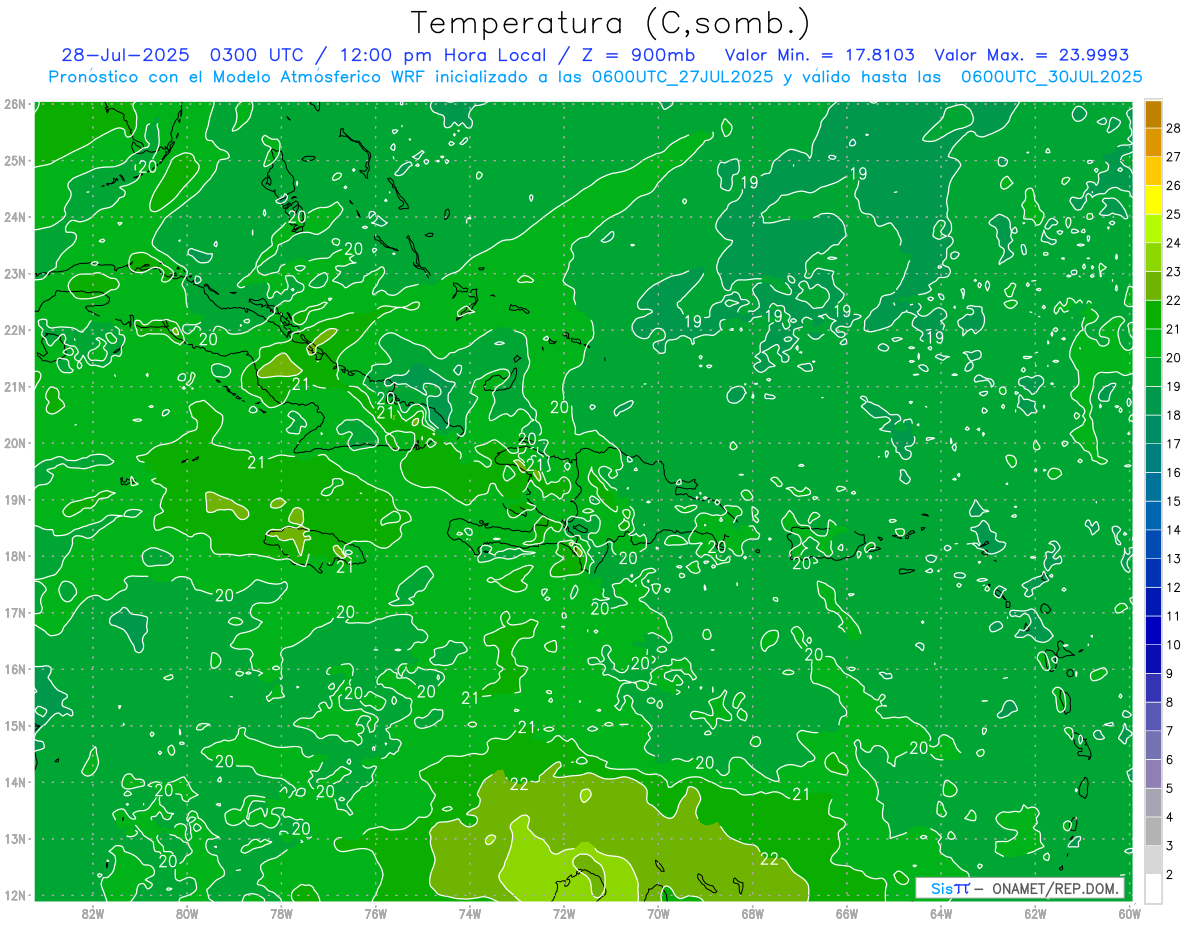This screenshot has height=927, width=1200.
Task: Click '0600UTC_30JUL2025' valid-until timestamp
Action: (x=1051, y=77)
